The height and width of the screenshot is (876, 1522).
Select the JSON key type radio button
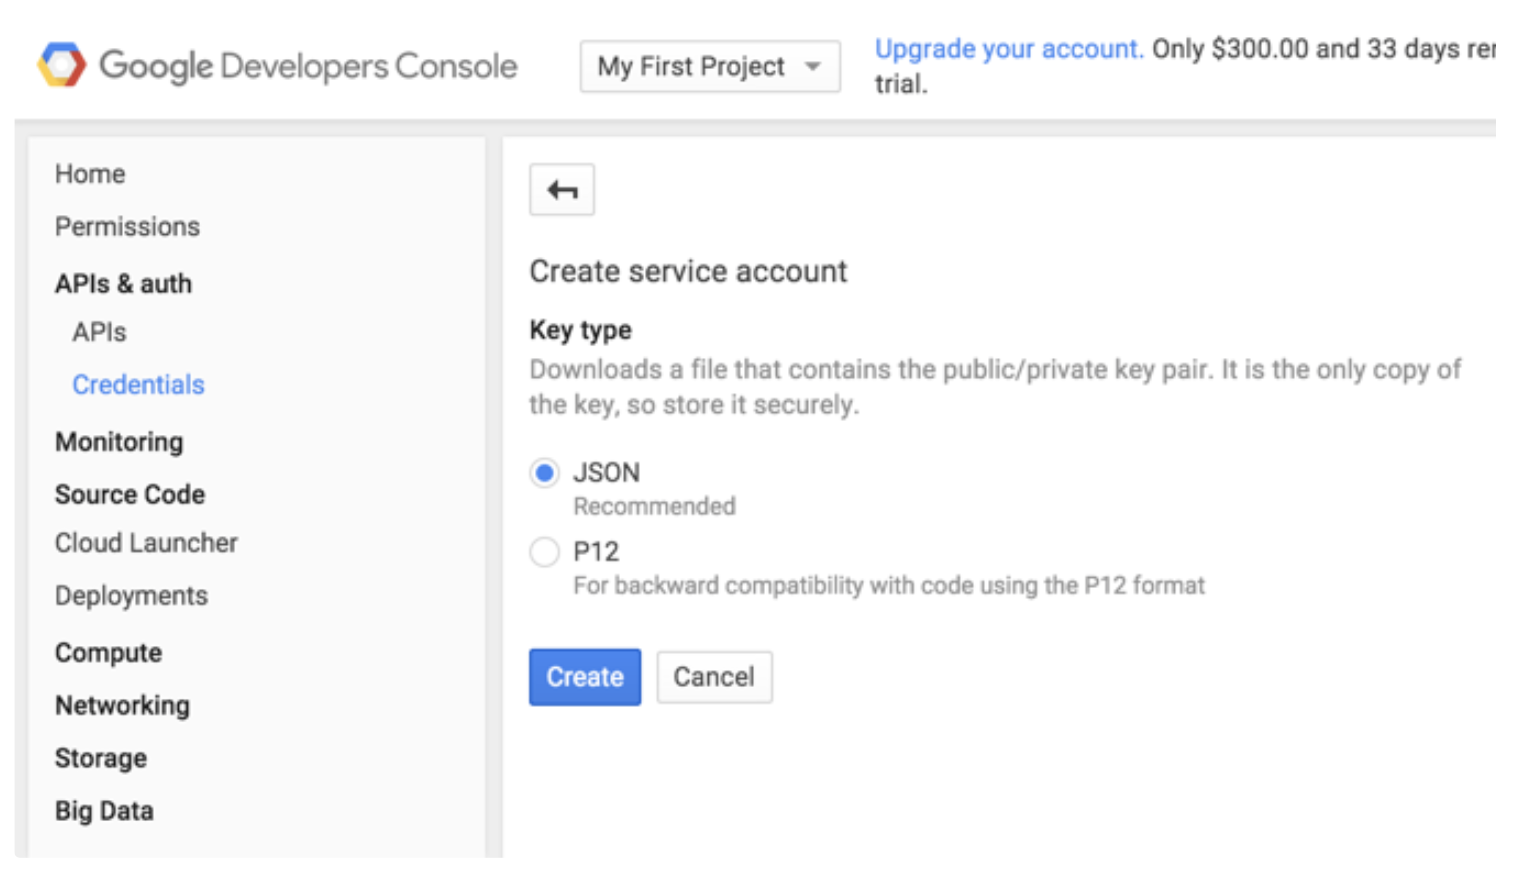(545, 473)
